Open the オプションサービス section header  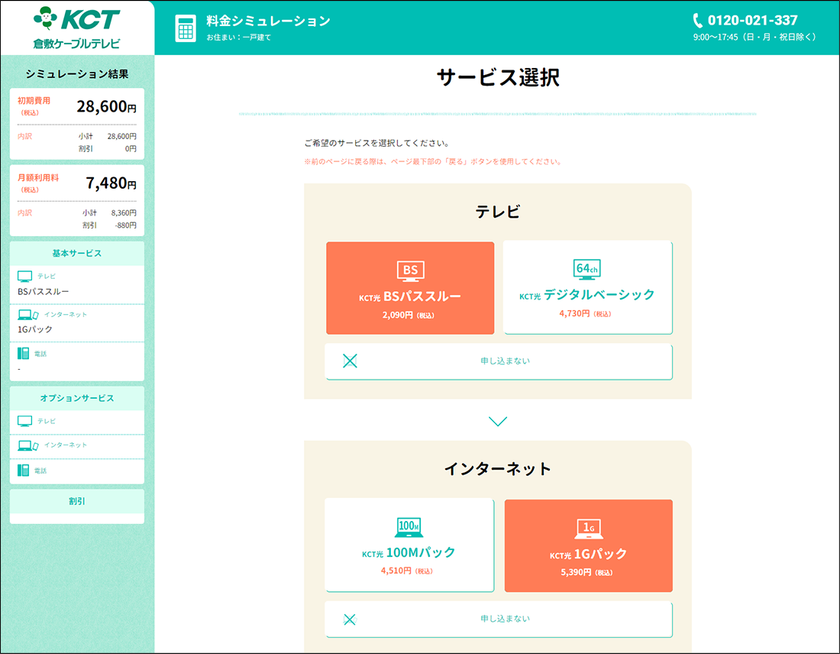[x=77, y=398]
